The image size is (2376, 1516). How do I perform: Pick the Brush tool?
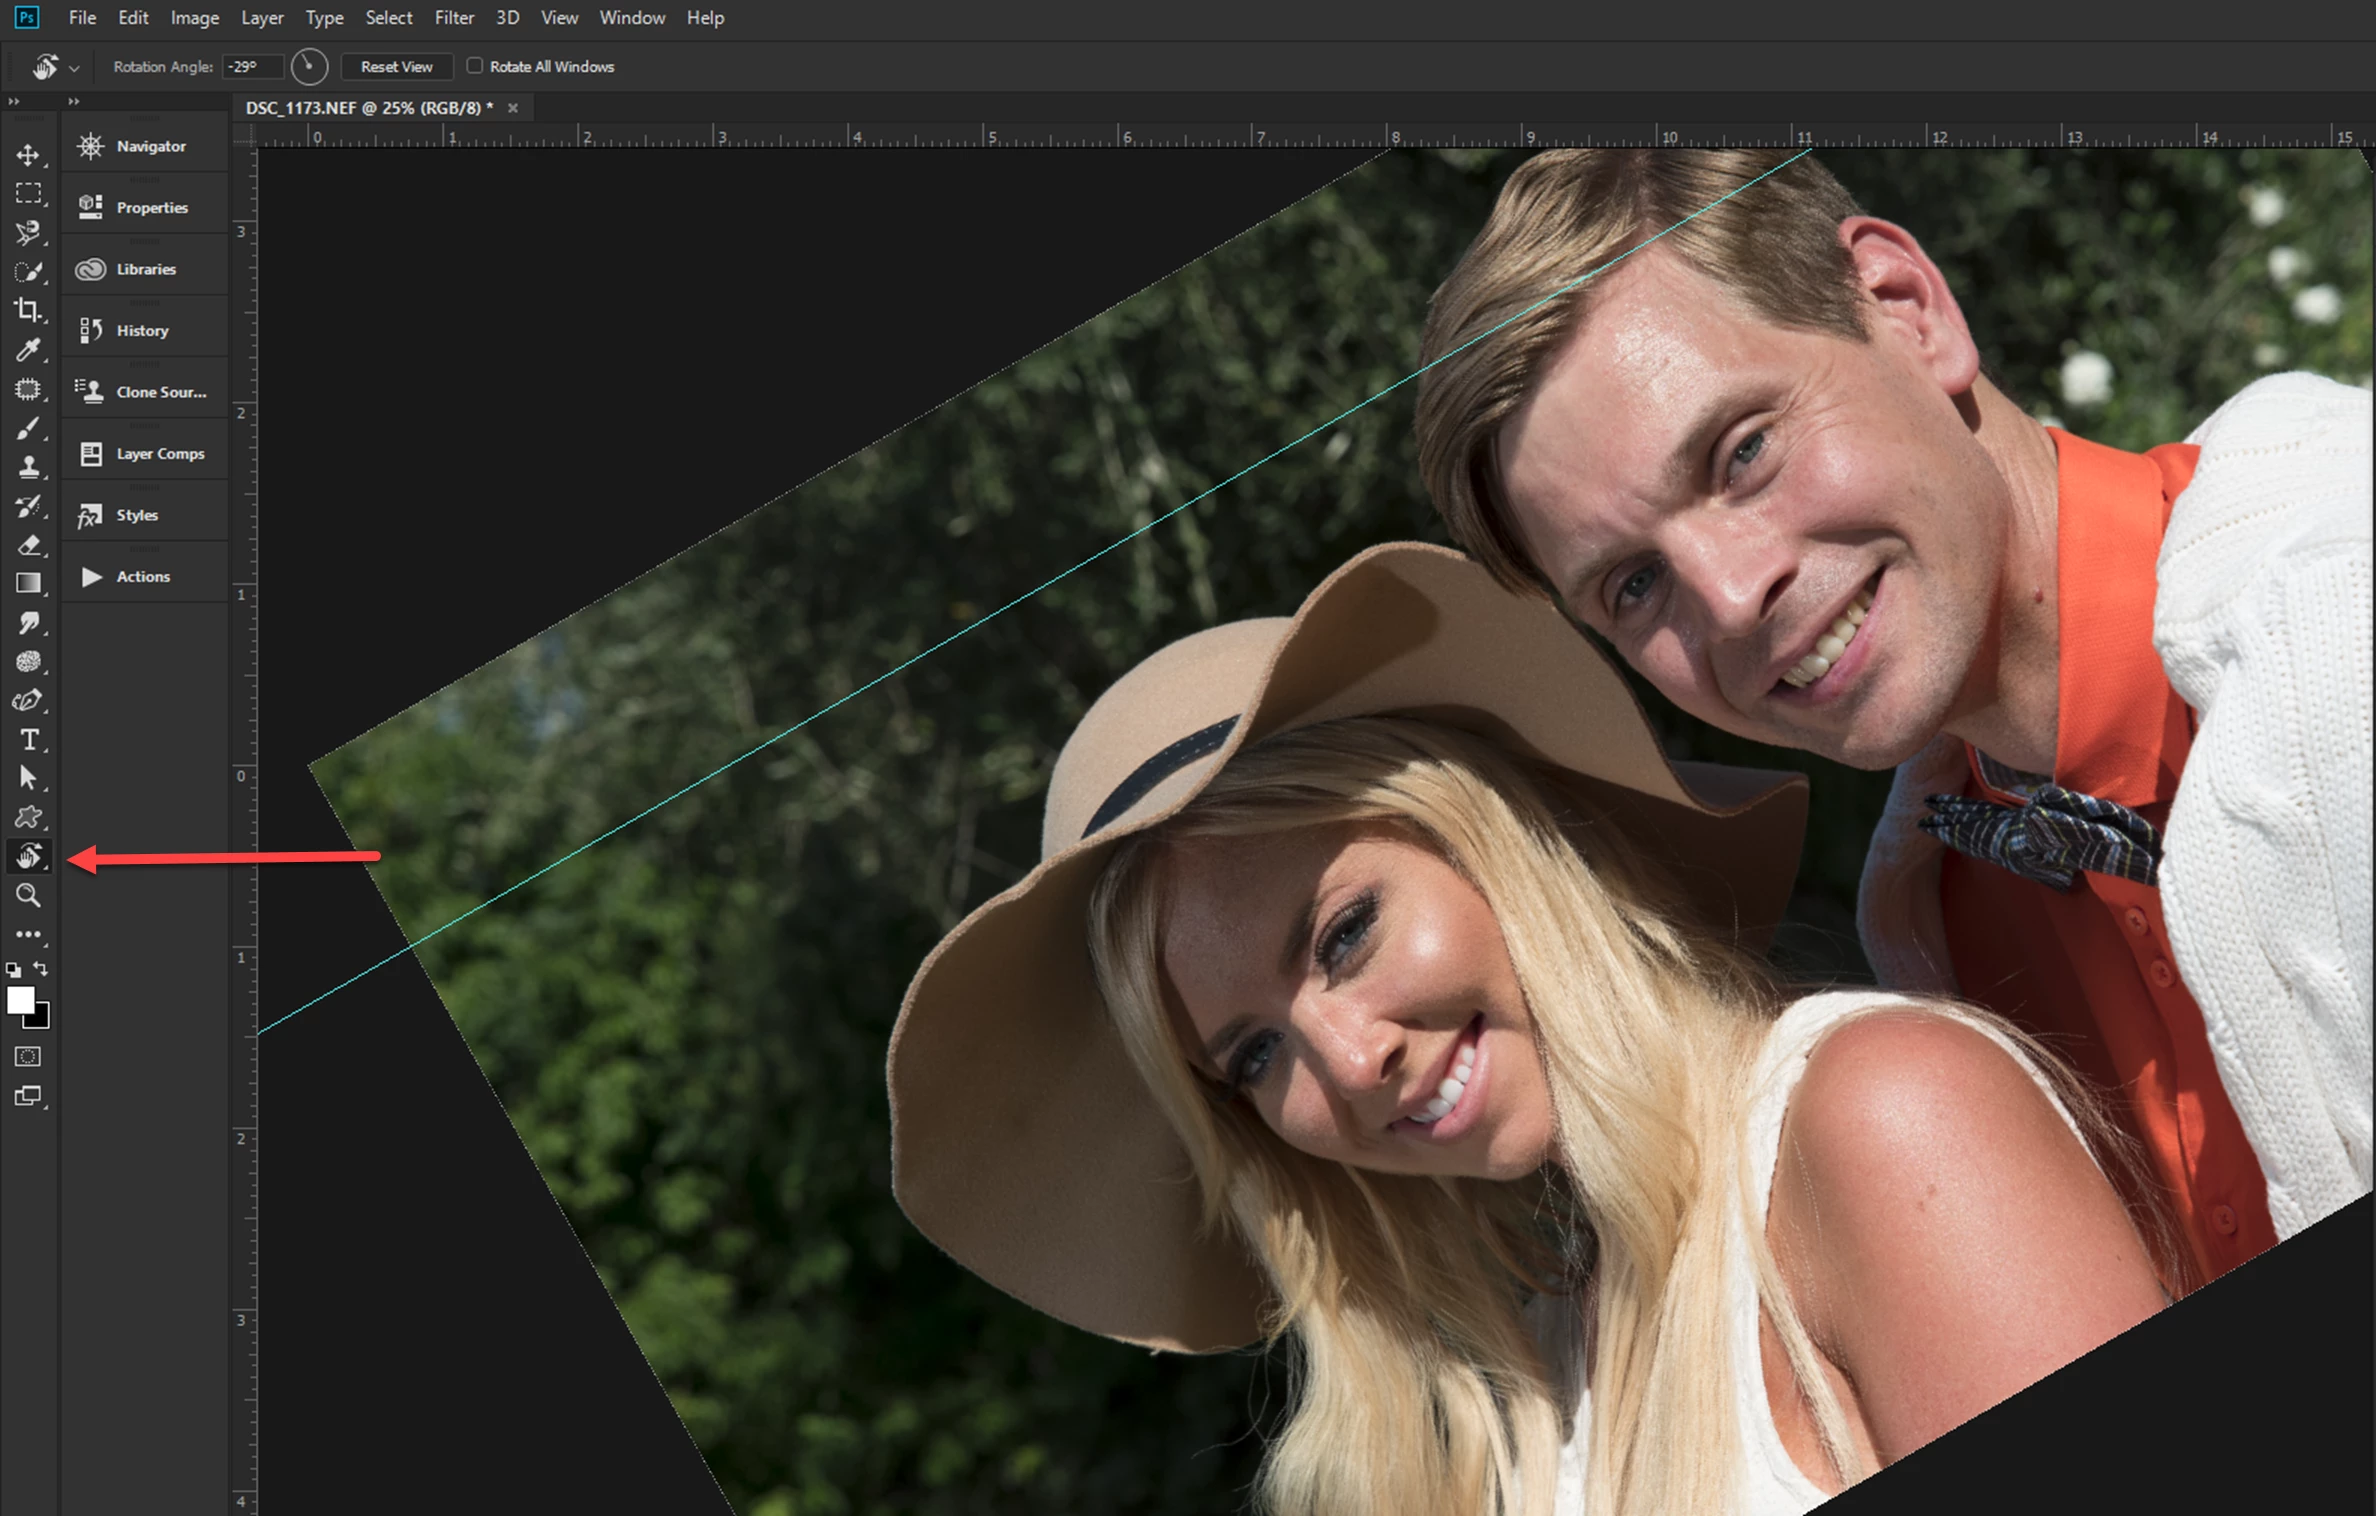(x=28, y=429)
